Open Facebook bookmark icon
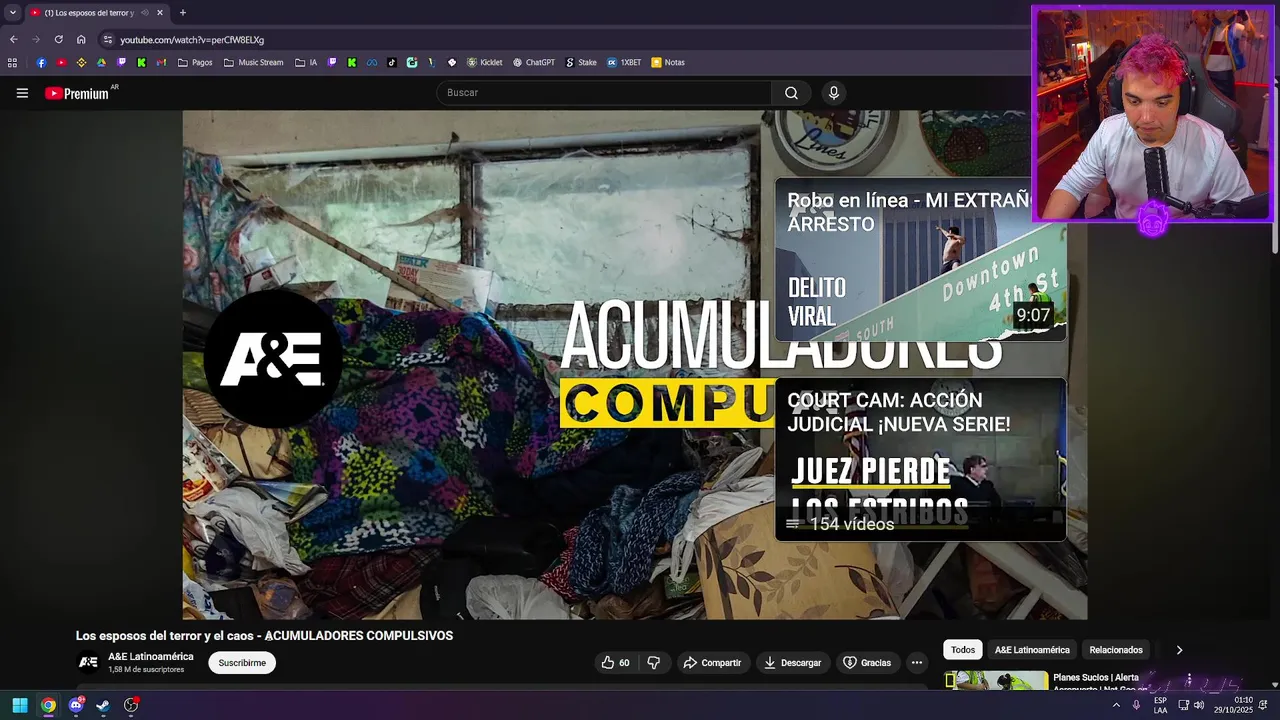This screenshot has height=720, width=1280. coord(41,62)
